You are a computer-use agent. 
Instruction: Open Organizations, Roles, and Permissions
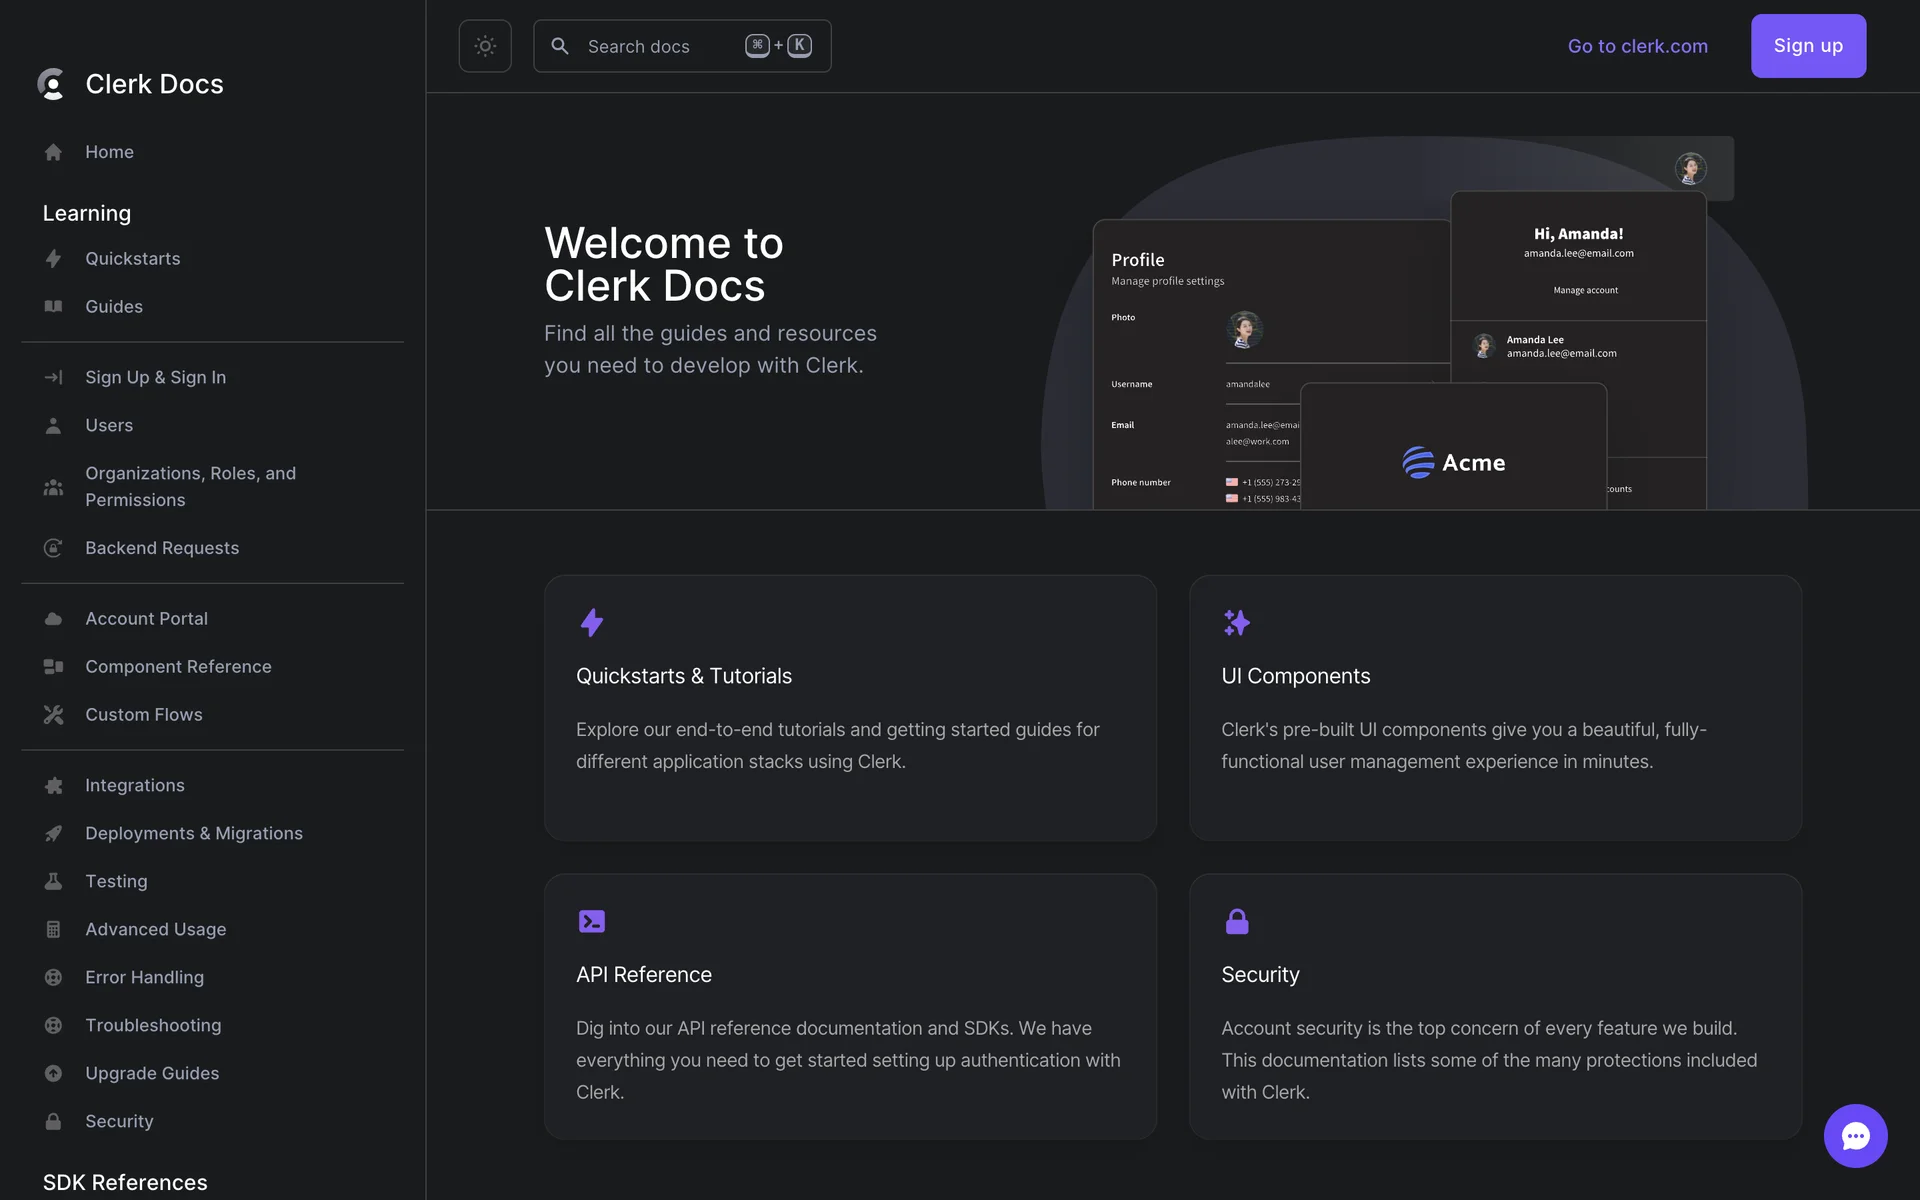tap(190, 486)
